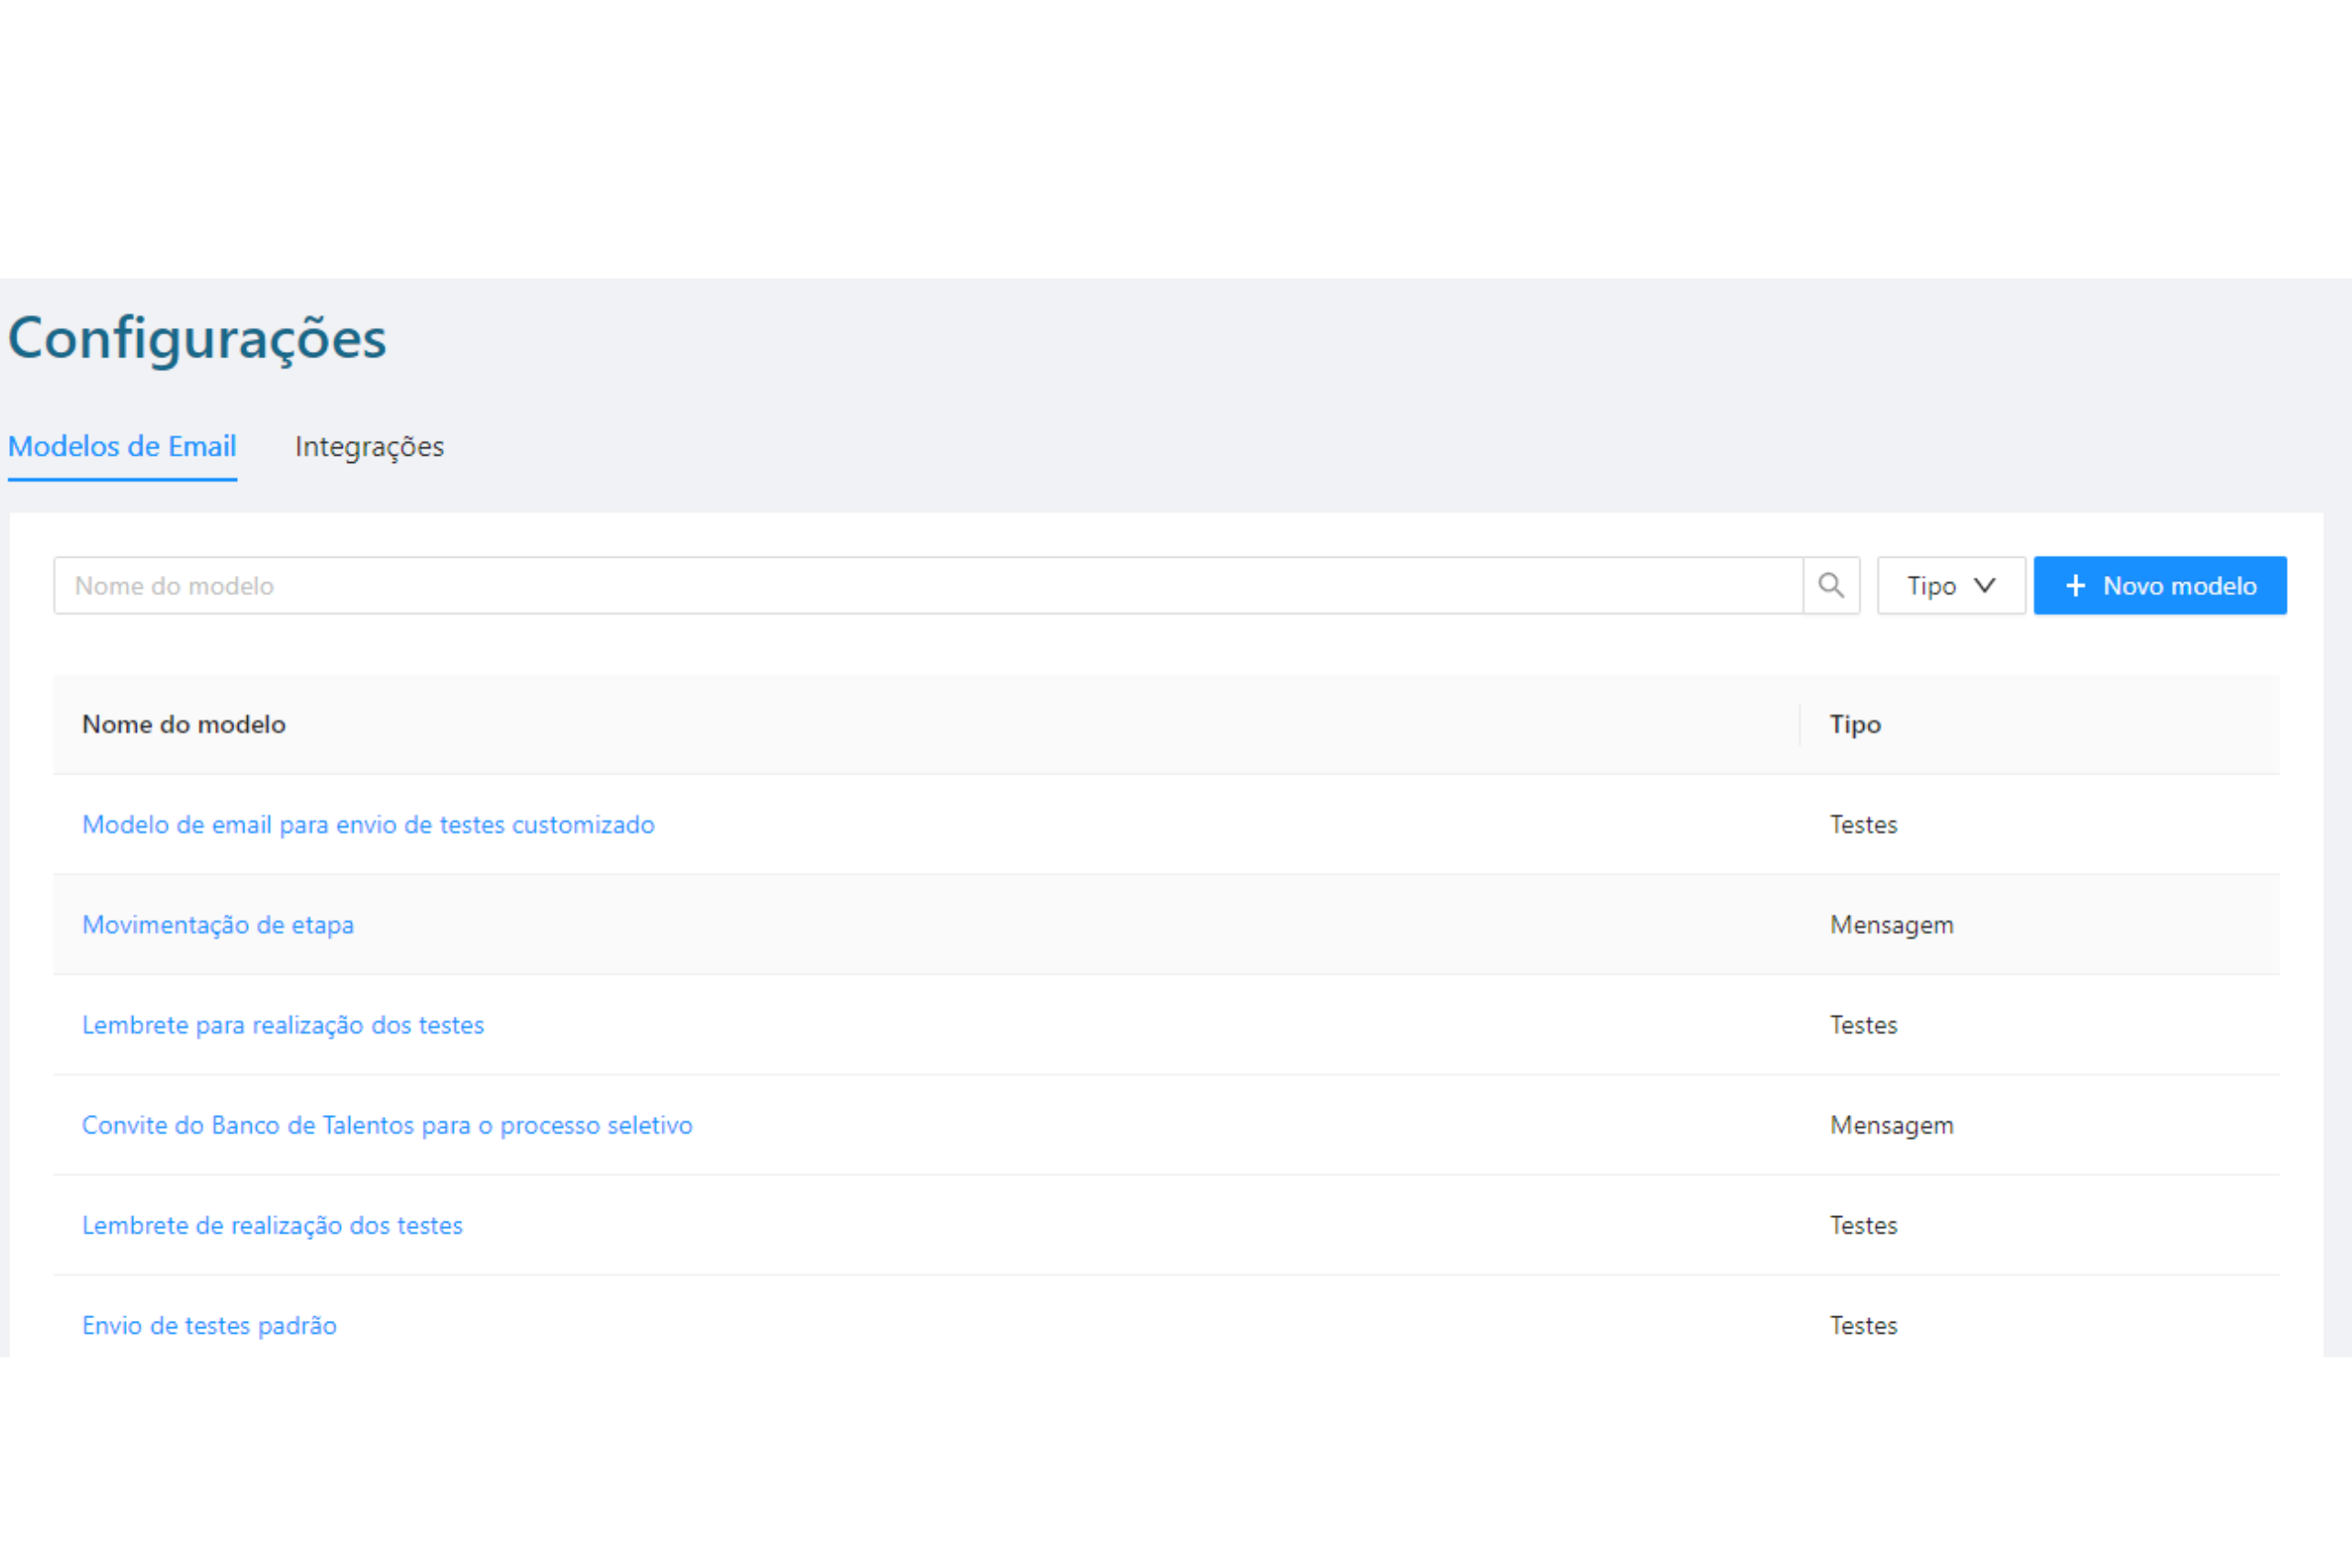The width and height of the screenshot is (2352, 1568).
Task: Click Mensagem type in Movimentação row
Action: click(x=1891, y=924)
